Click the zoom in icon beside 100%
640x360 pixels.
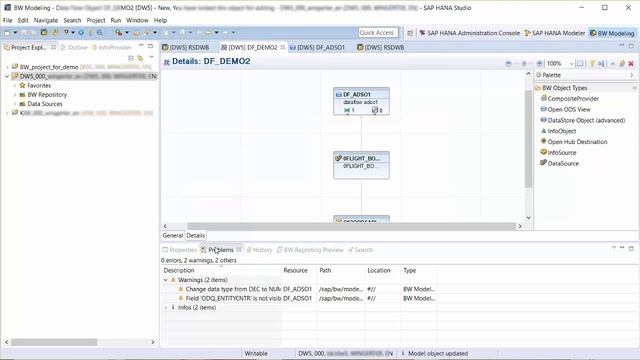pos(539,63)
